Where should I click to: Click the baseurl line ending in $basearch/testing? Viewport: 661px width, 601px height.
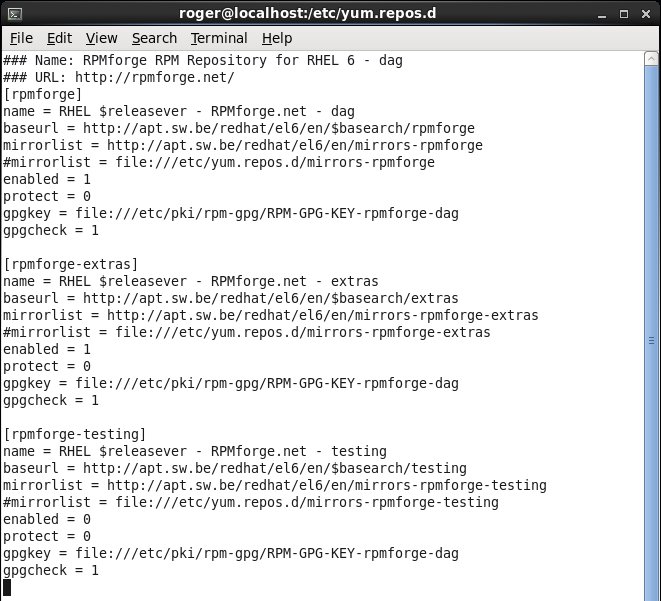[x=235, y=468]
